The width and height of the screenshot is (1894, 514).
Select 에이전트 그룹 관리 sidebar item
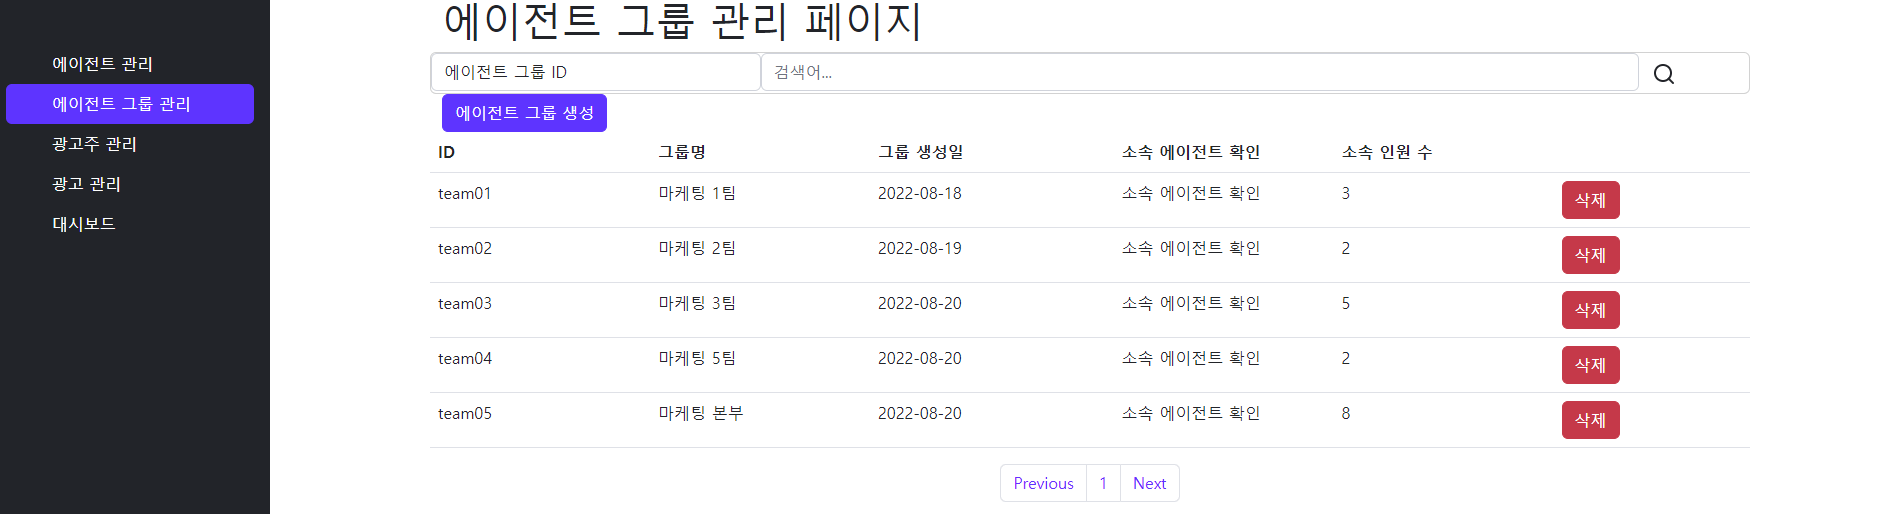pos(130,104)
